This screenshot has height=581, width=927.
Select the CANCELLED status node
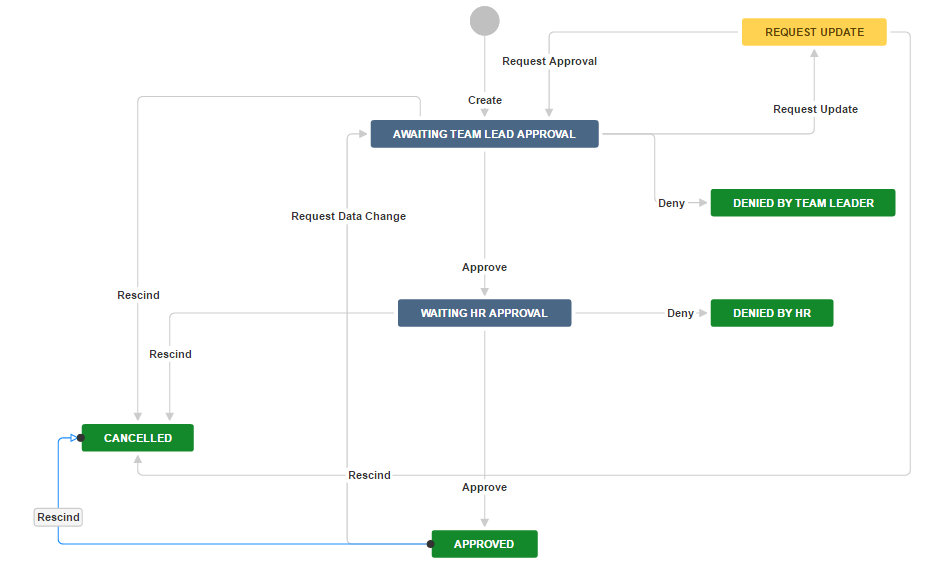[x=138, y=438]
